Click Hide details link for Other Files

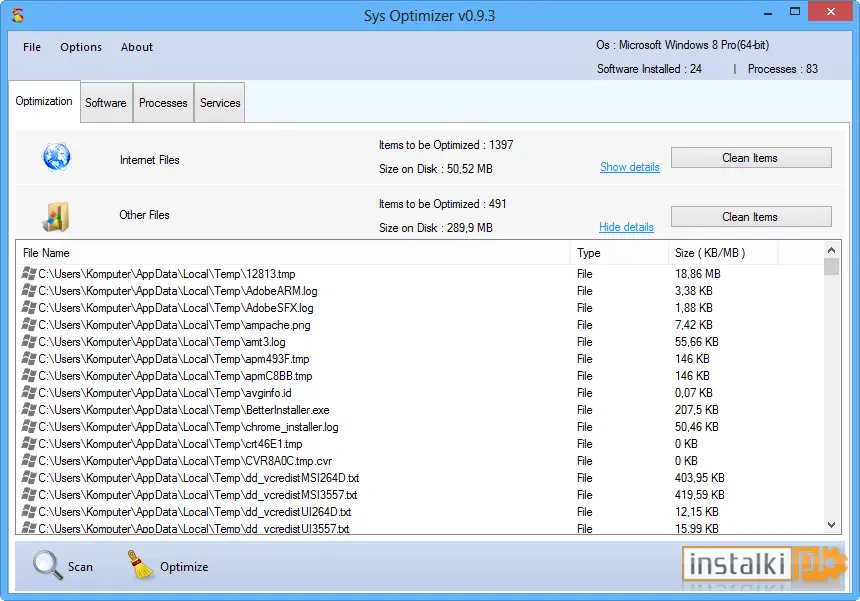626,226
